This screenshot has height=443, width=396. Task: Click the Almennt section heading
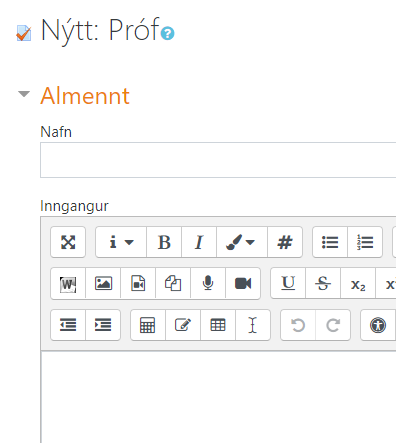[85, 96]
